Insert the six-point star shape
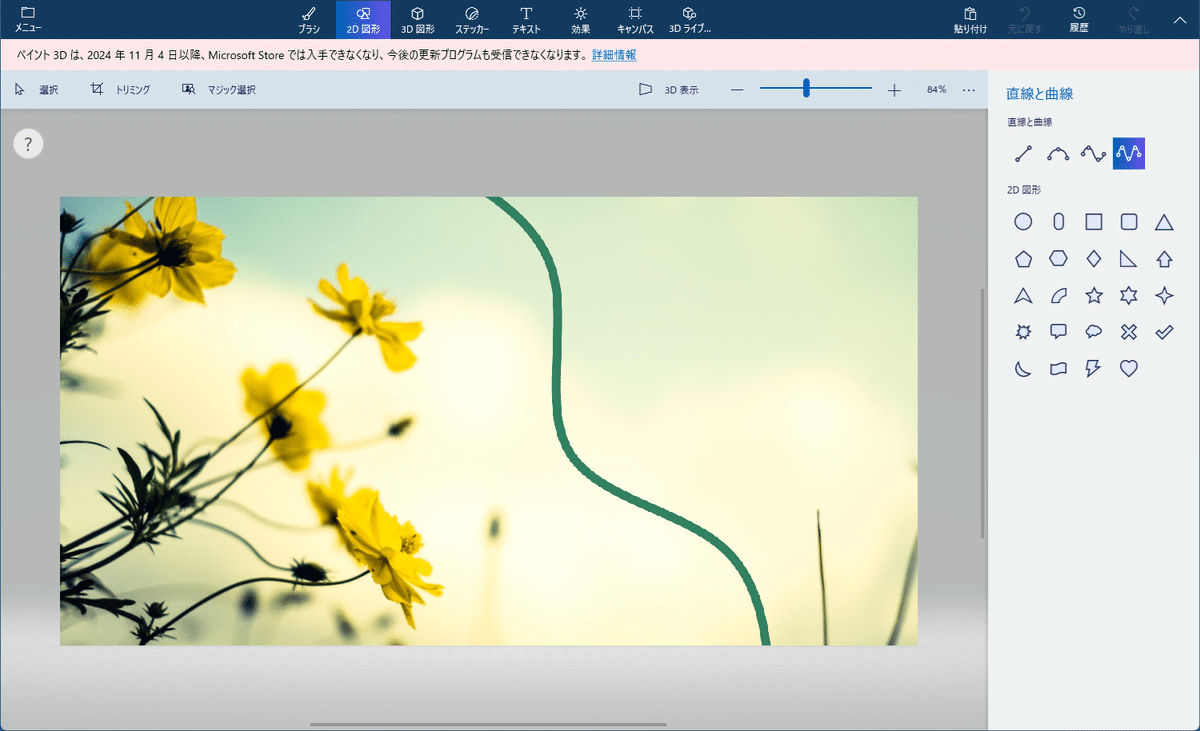The image size is (1200, 731). (1129, 295)
